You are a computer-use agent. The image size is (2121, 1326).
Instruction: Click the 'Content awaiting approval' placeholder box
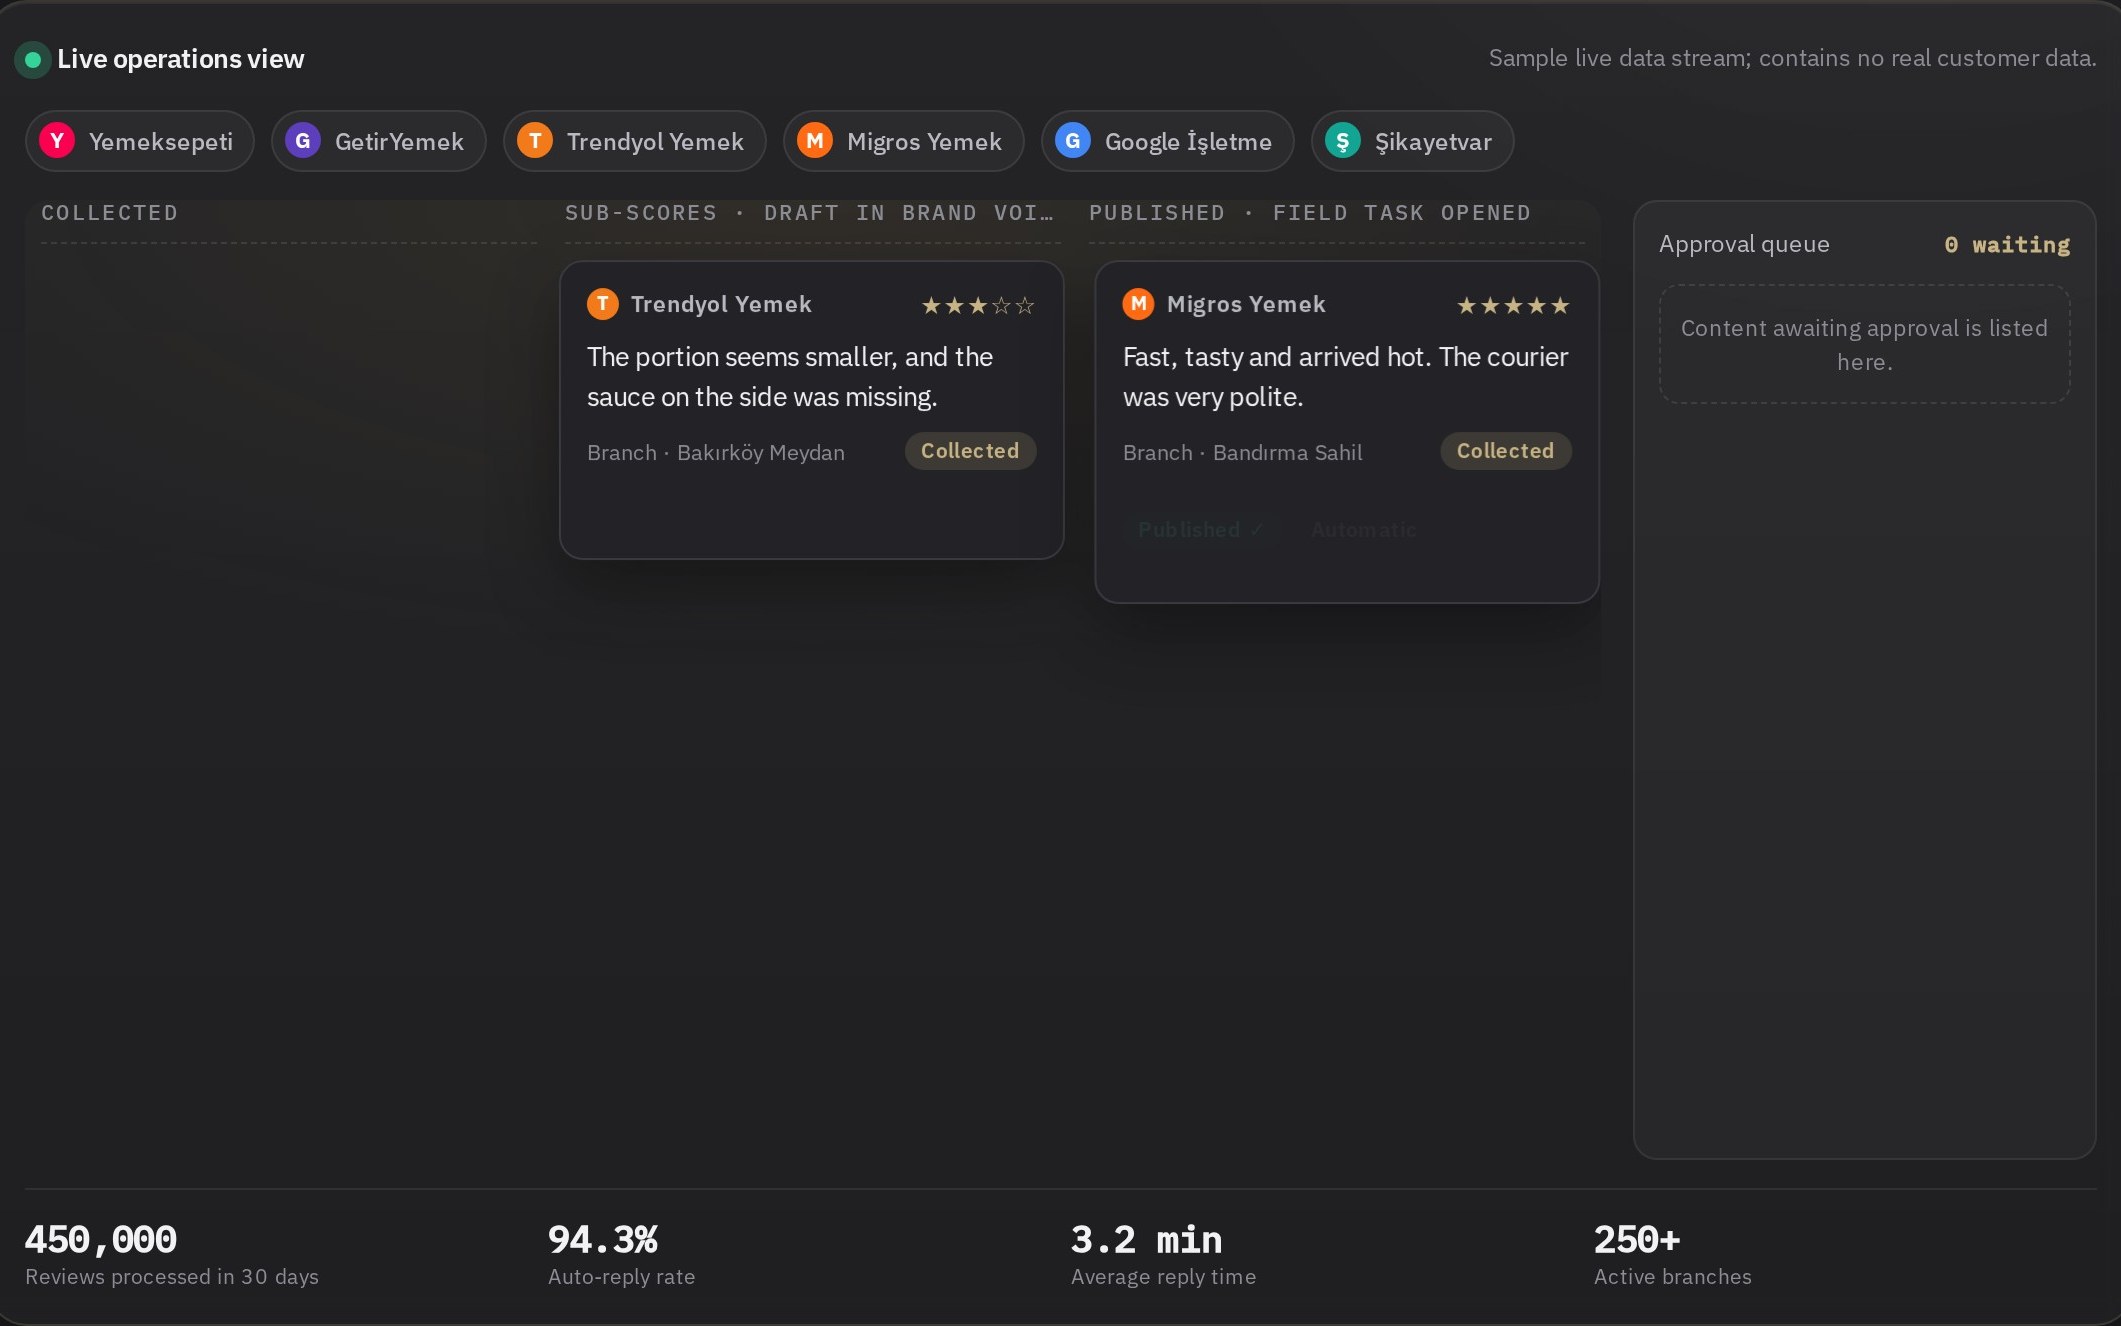pos(1865,345)
